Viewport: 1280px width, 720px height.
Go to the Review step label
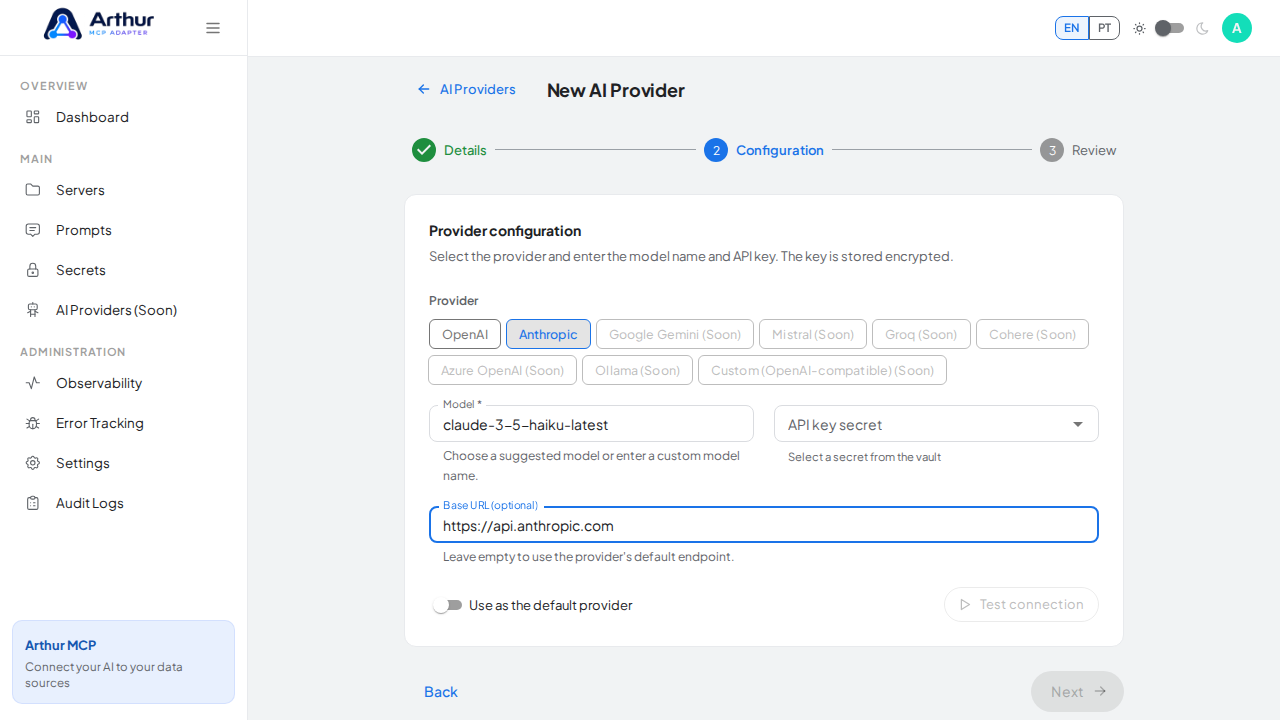coord(1094,150)
